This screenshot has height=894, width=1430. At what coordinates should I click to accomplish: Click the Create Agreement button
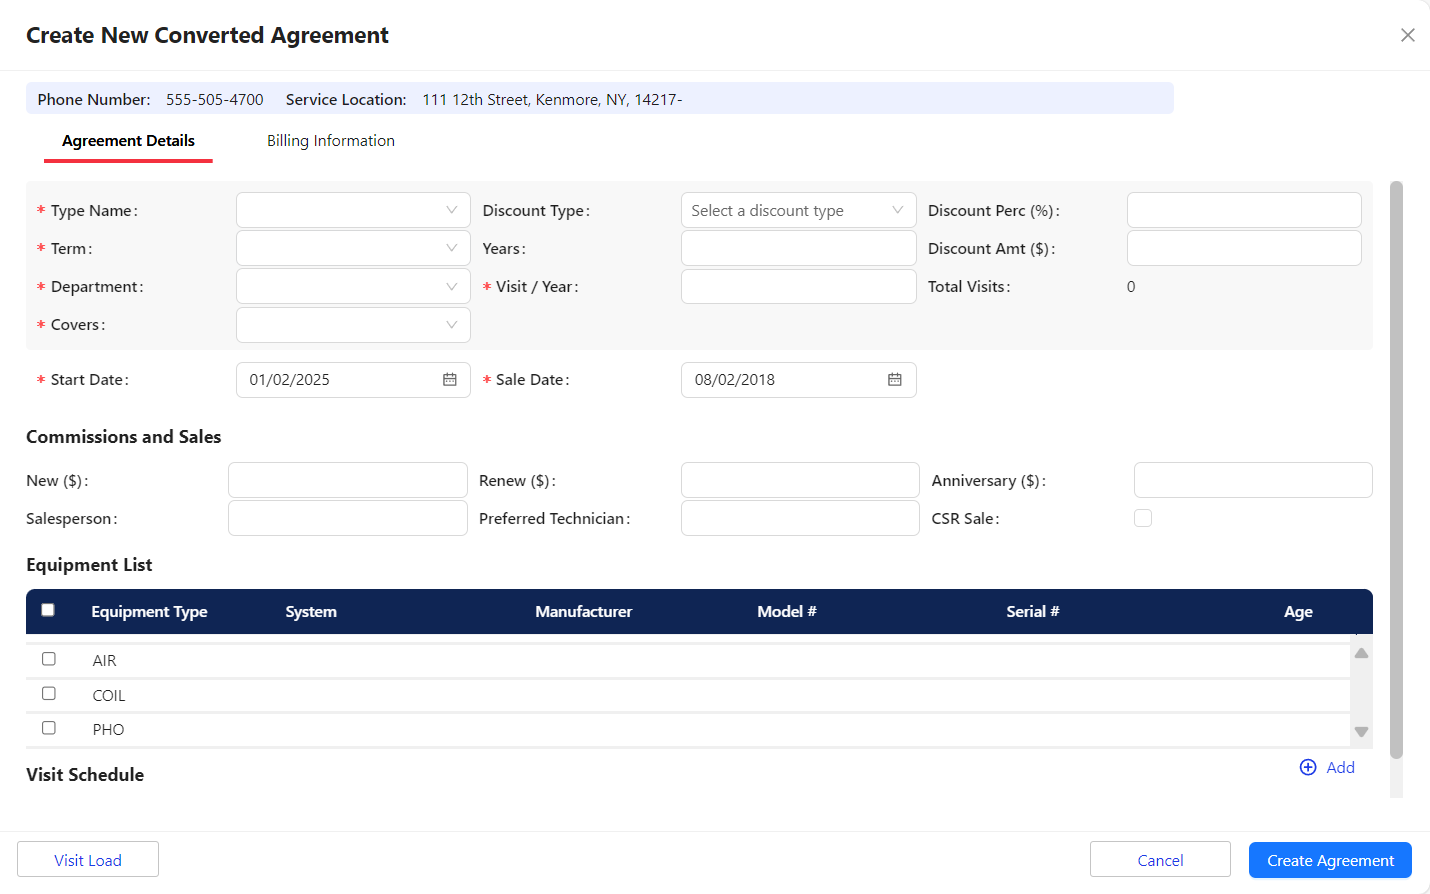[x=1330, y=860]
